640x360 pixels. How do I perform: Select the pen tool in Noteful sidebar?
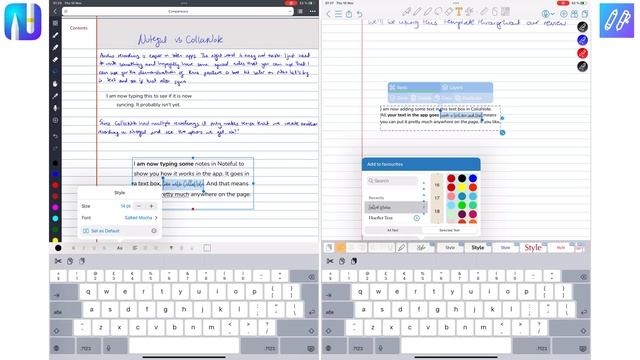(x=55, y=36)
